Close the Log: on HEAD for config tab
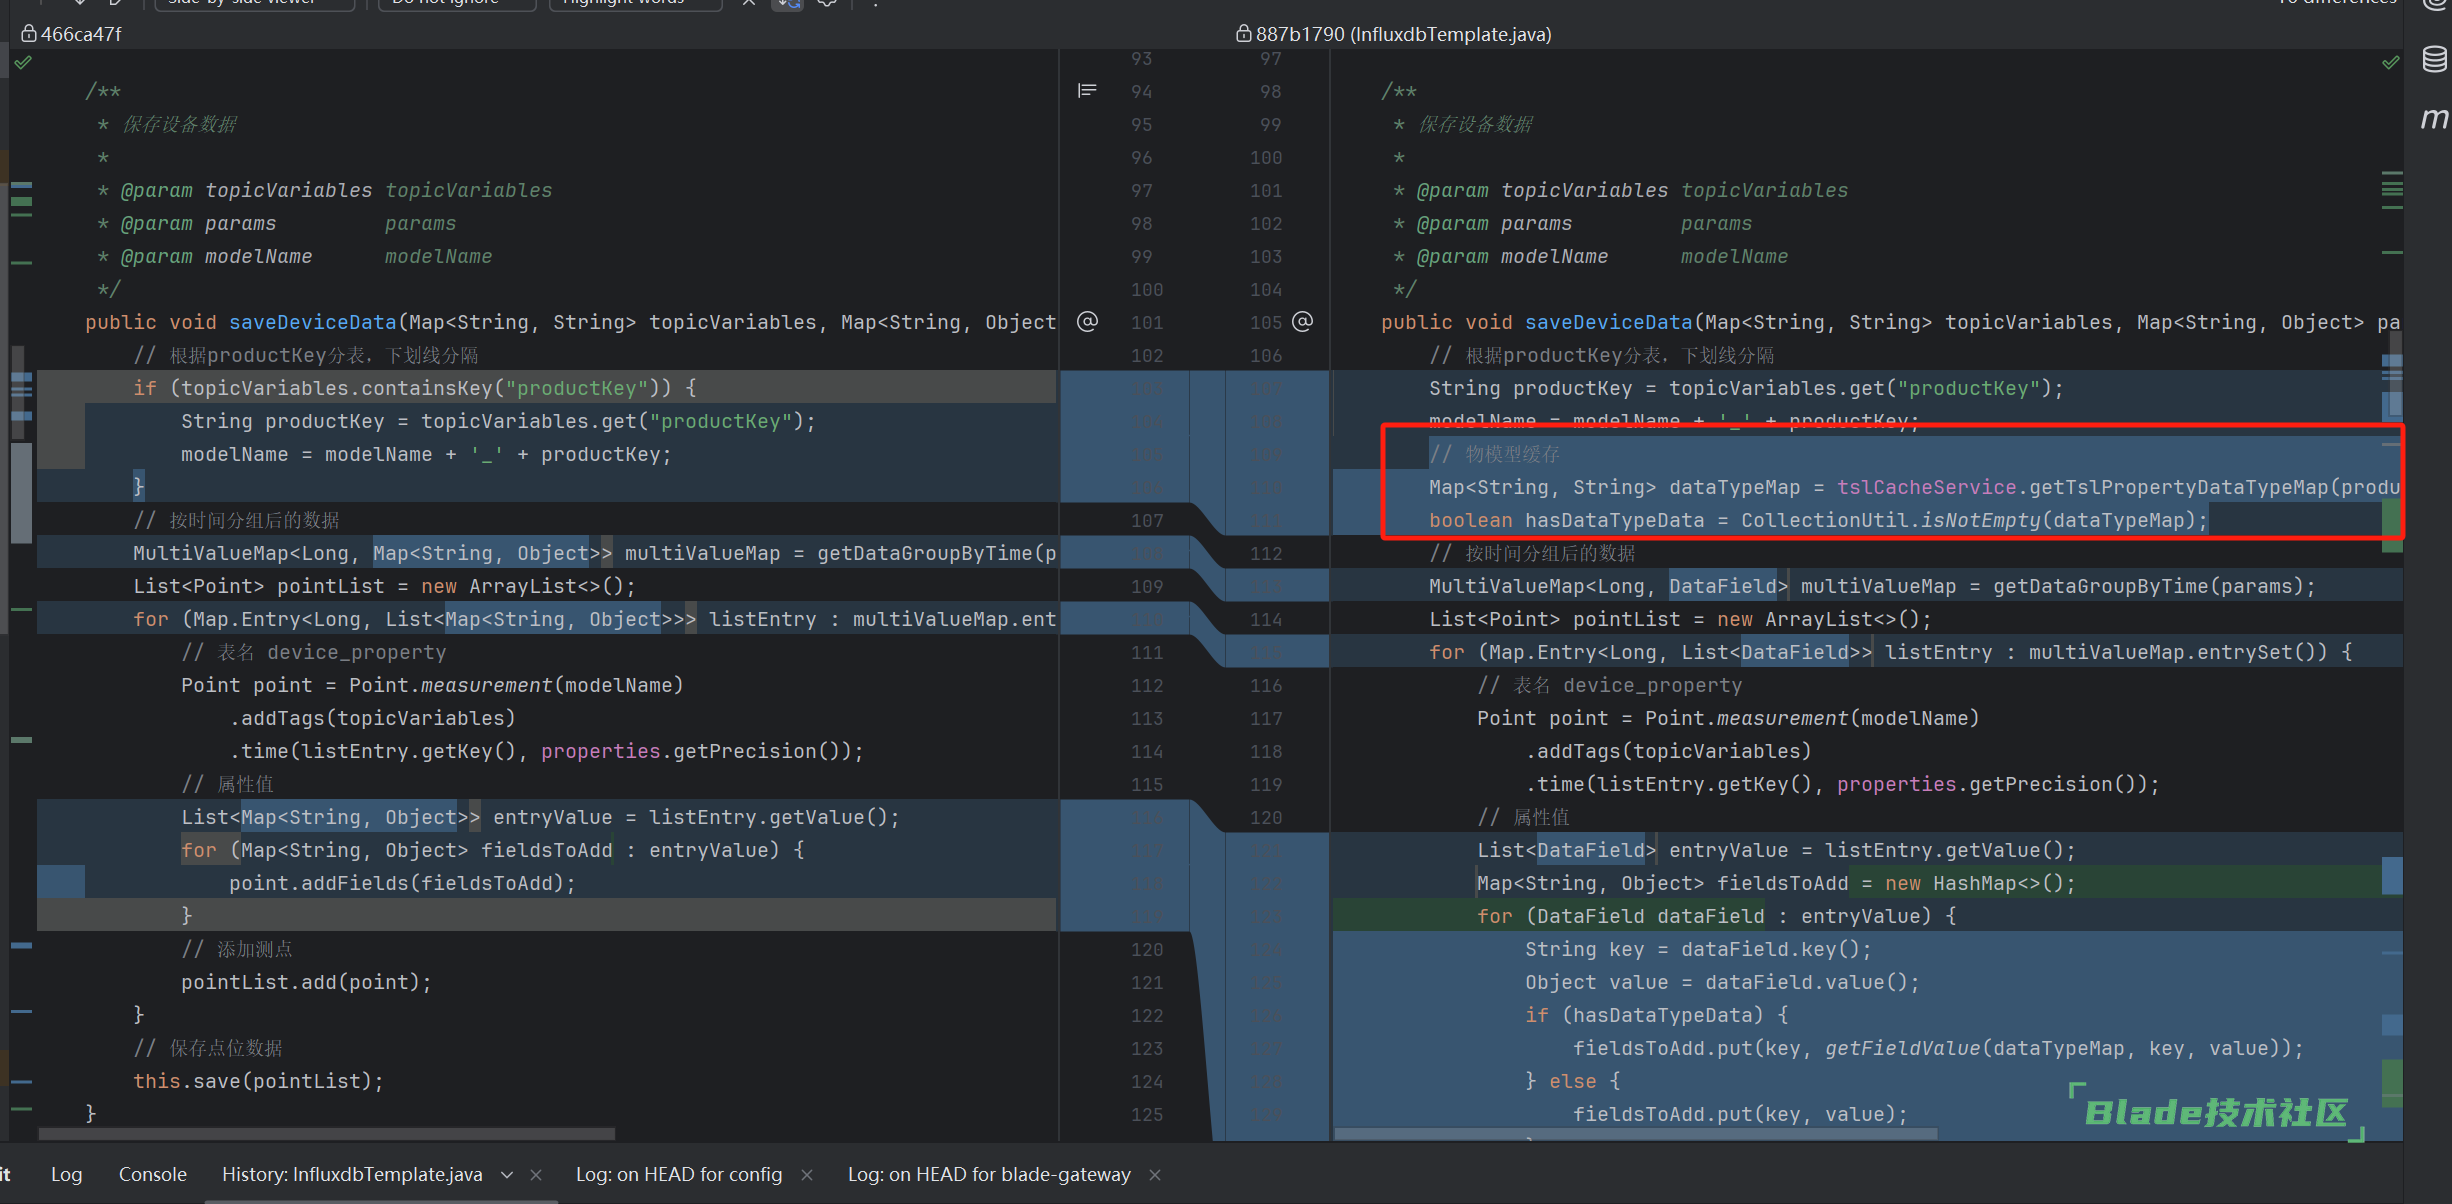Viewport: 2452px width, 1204px height. 807,1175
